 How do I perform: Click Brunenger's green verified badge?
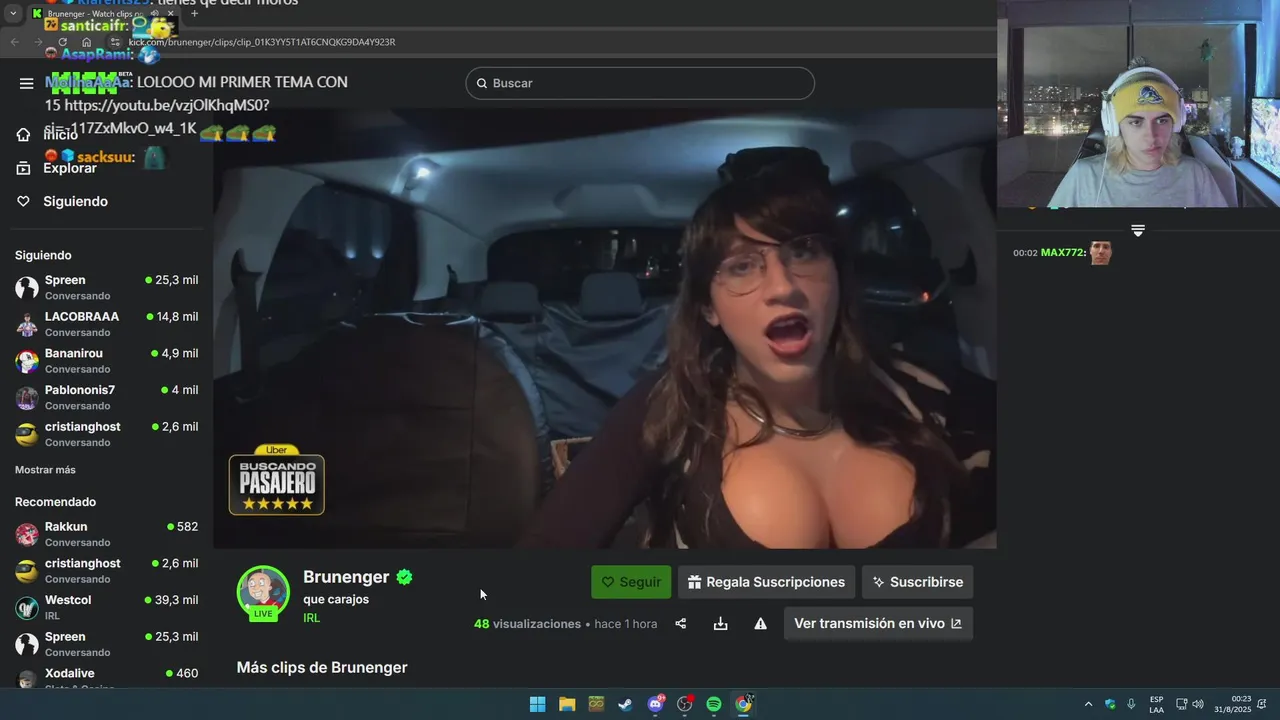pos(404,577)
